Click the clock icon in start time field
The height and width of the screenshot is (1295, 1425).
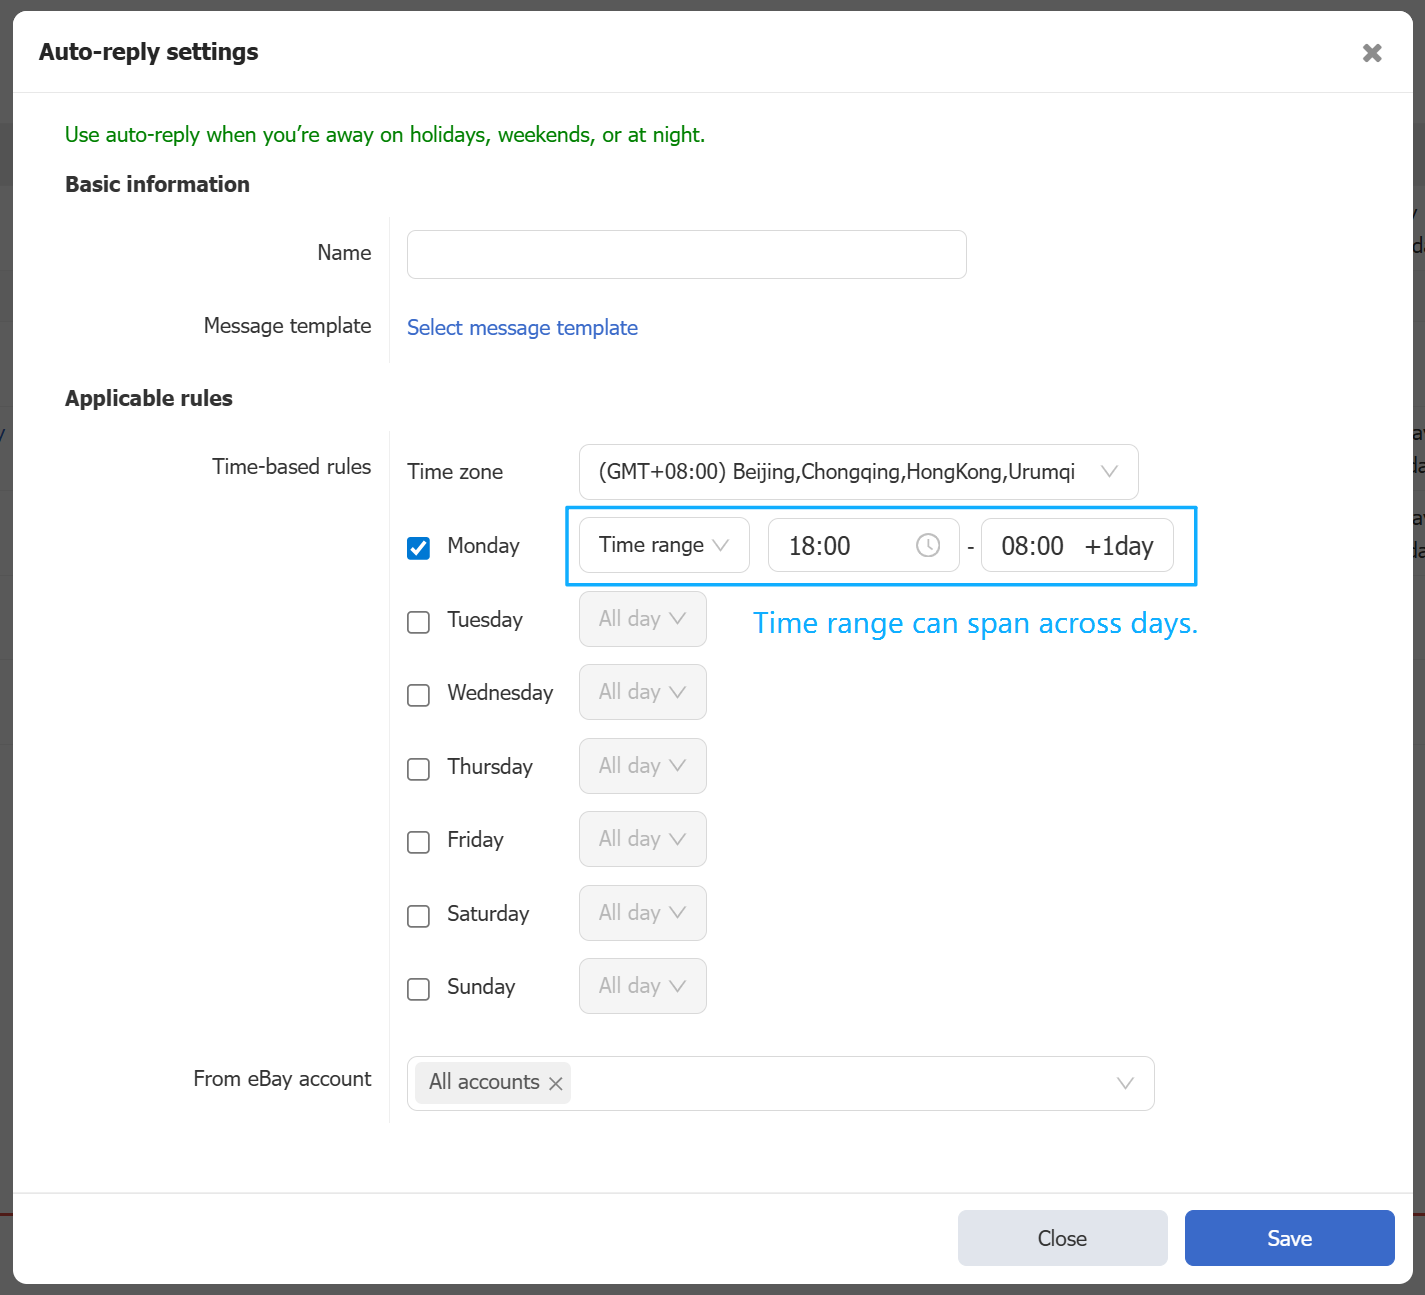[x=927, y=545]
